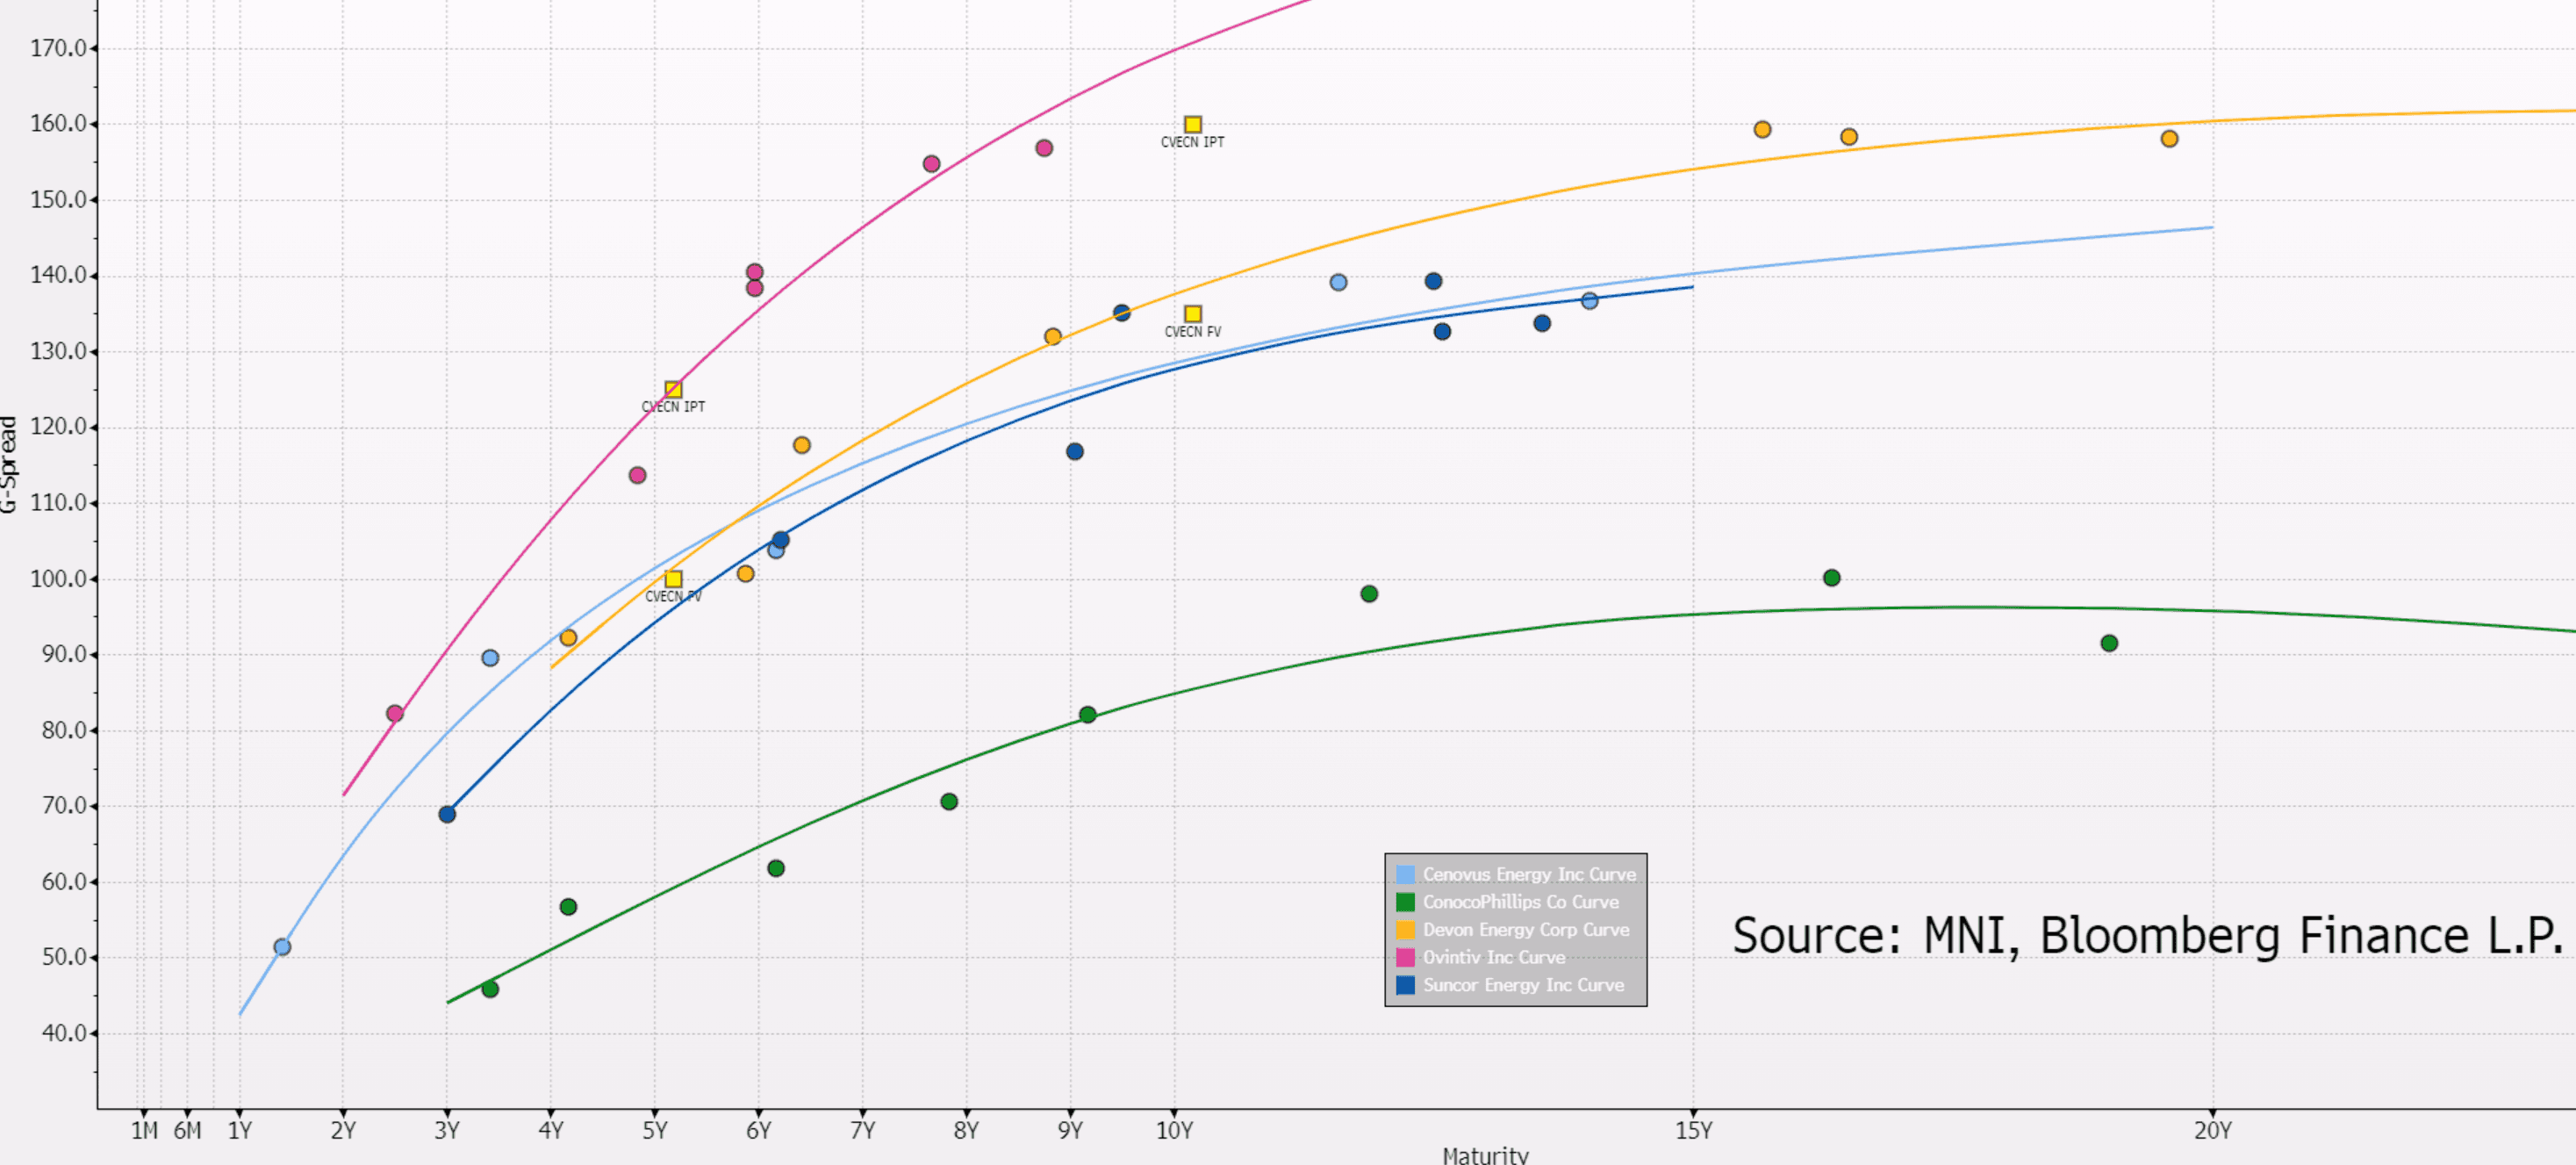Click the CVECN IPT square marker near 10Y
The image size is (2576, 1165).
(1192, 125)
